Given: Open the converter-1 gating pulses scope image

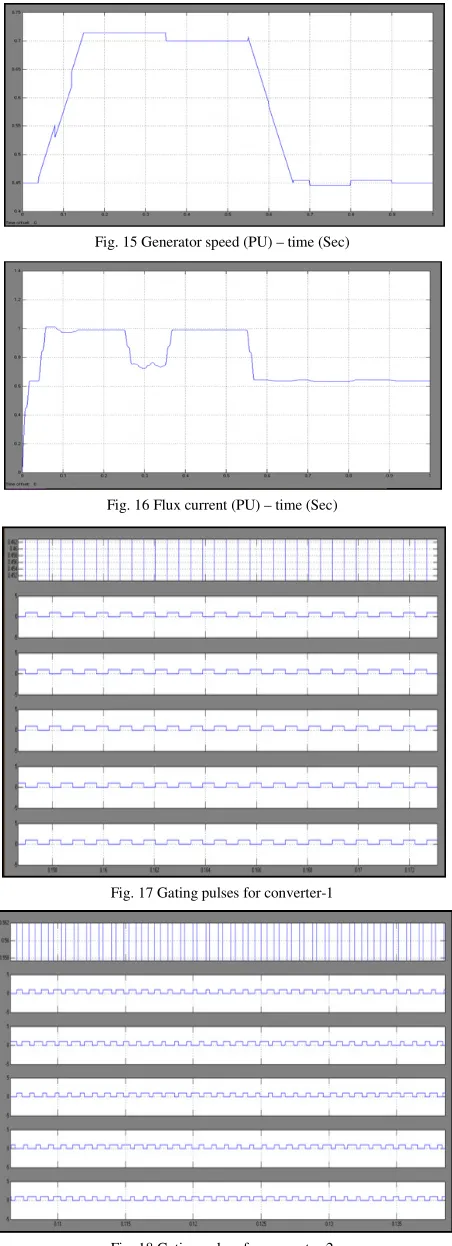Looking at the screenshot, I should click(226, 702).
